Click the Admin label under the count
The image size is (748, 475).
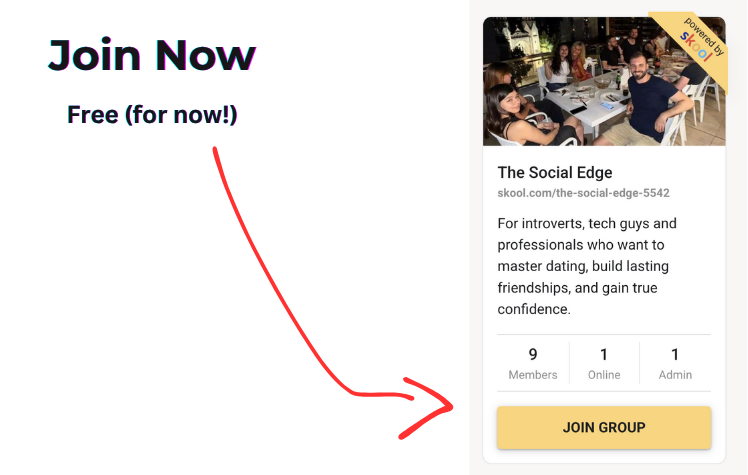click(675, 375)
